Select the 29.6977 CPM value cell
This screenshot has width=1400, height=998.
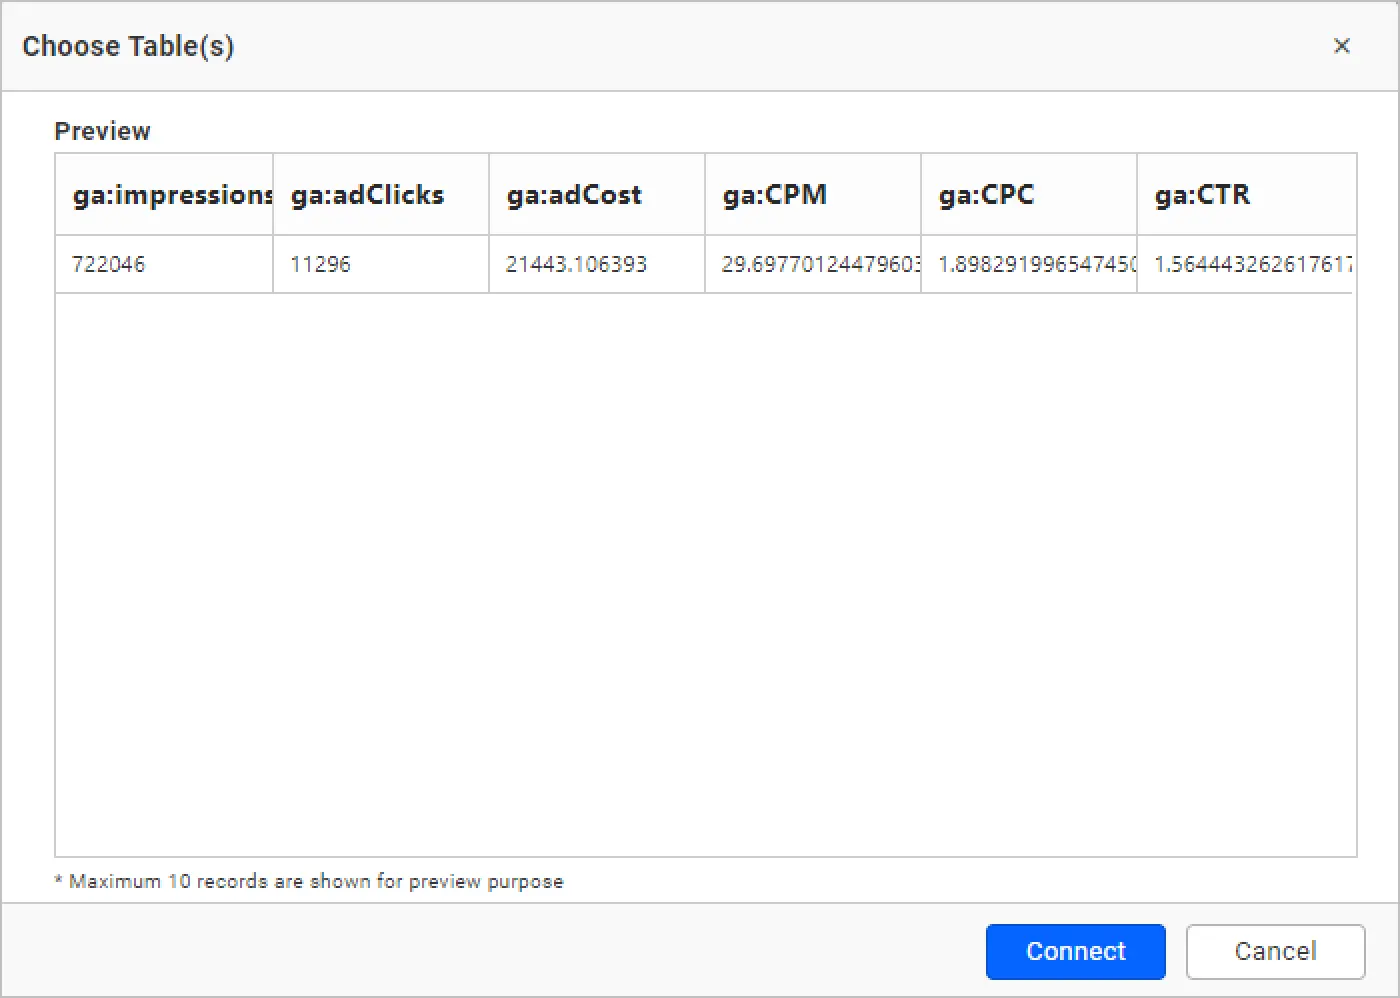(812, 265)
